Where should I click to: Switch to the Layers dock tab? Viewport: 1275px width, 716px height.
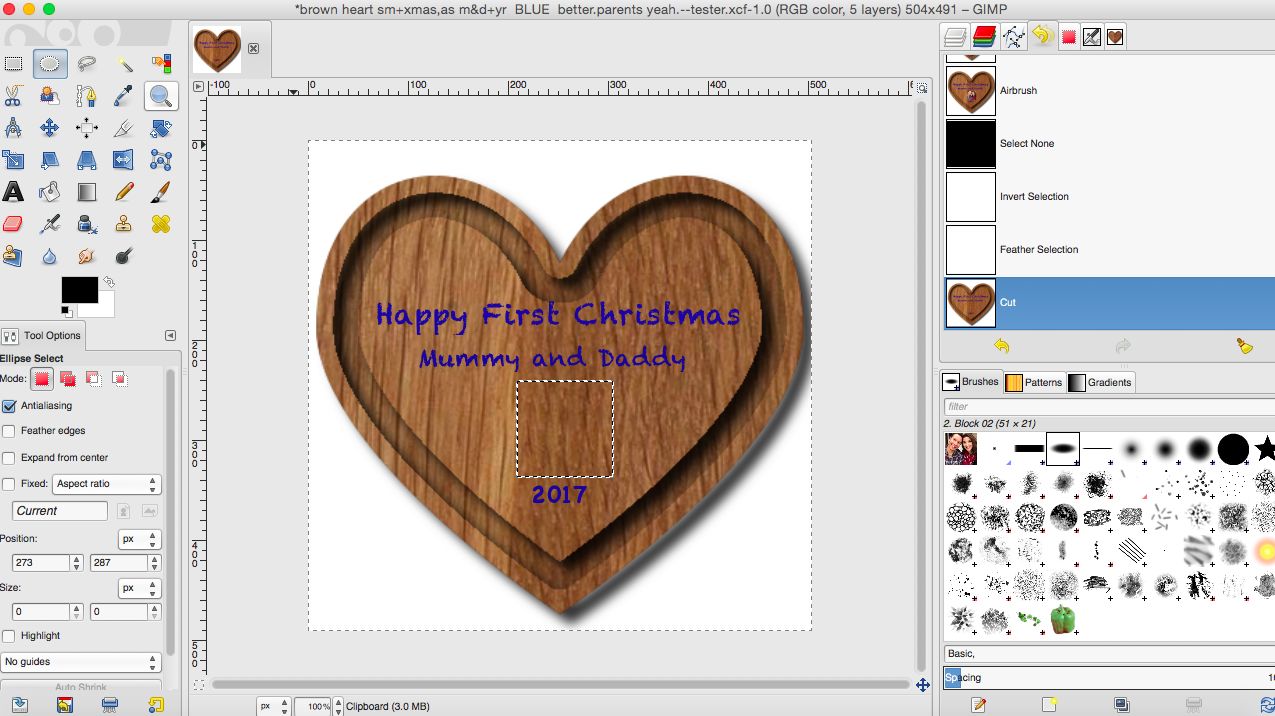[x=956, y=37]
